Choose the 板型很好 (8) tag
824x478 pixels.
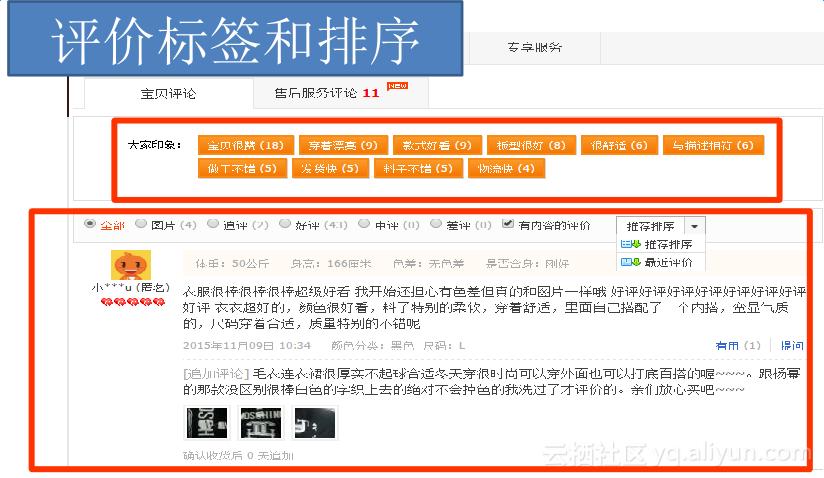coord(531,145)
